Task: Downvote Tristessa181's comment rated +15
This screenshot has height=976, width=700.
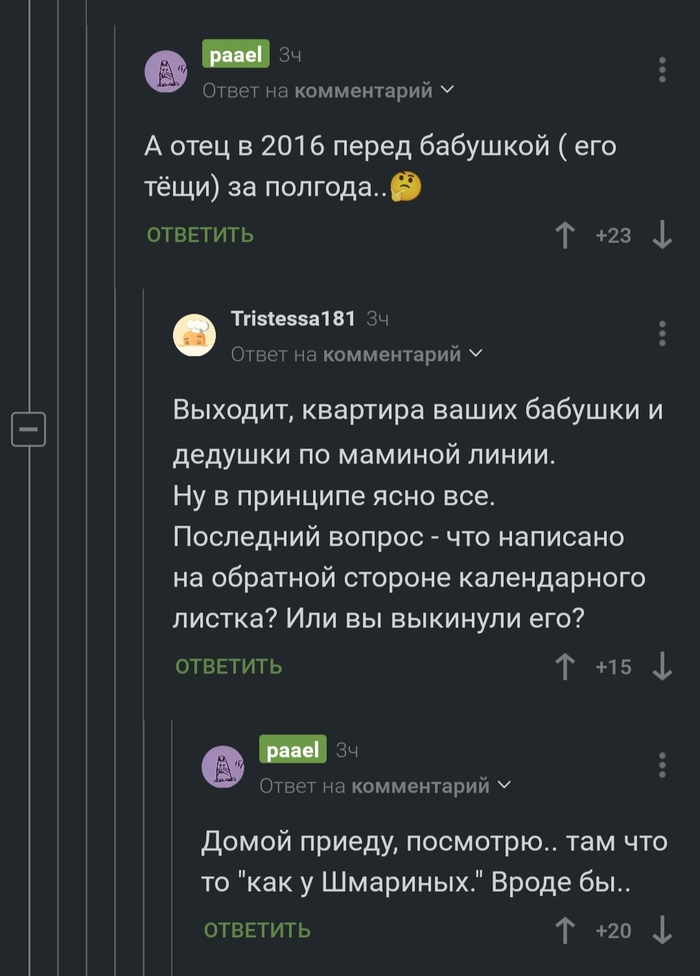Action: [x=661, y=666]
